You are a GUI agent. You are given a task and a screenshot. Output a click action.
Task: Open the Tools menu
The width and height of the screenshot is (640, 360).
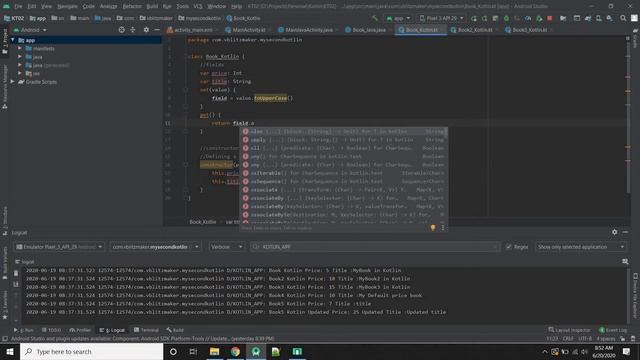pos(182,6)
